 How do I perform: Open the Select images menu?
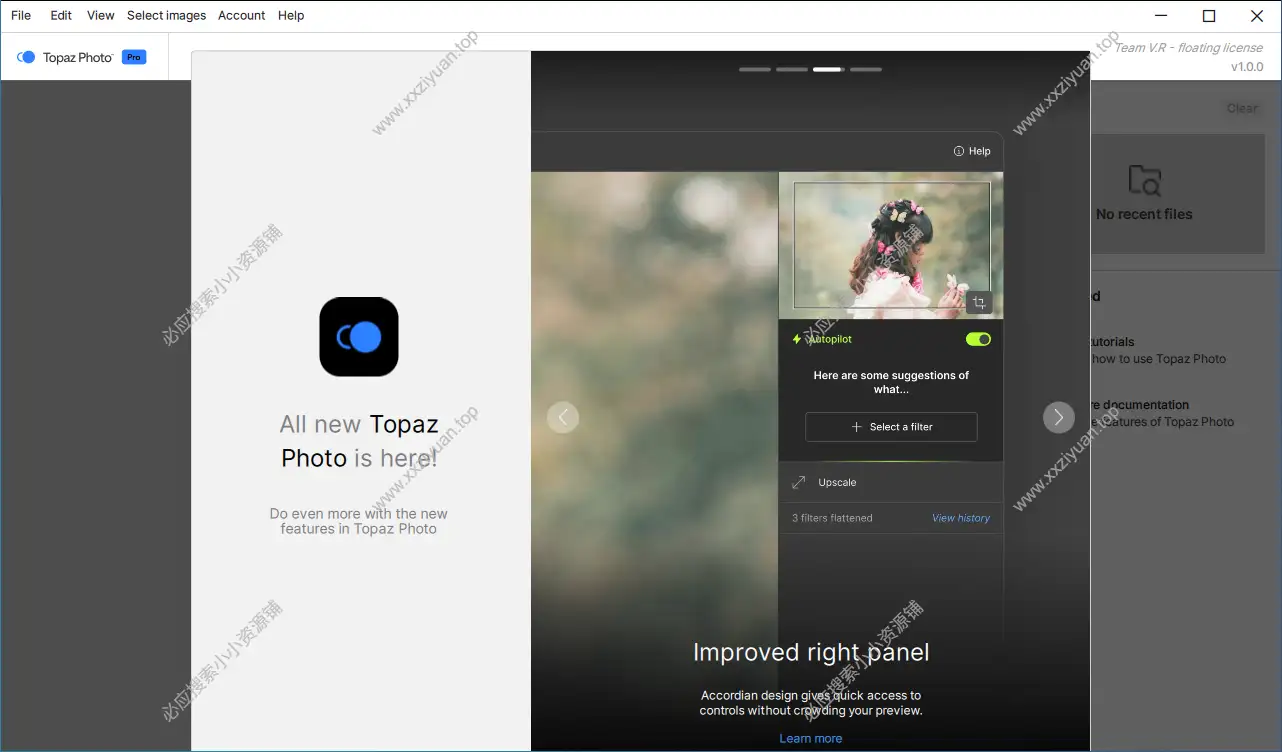tap(166, 15)
